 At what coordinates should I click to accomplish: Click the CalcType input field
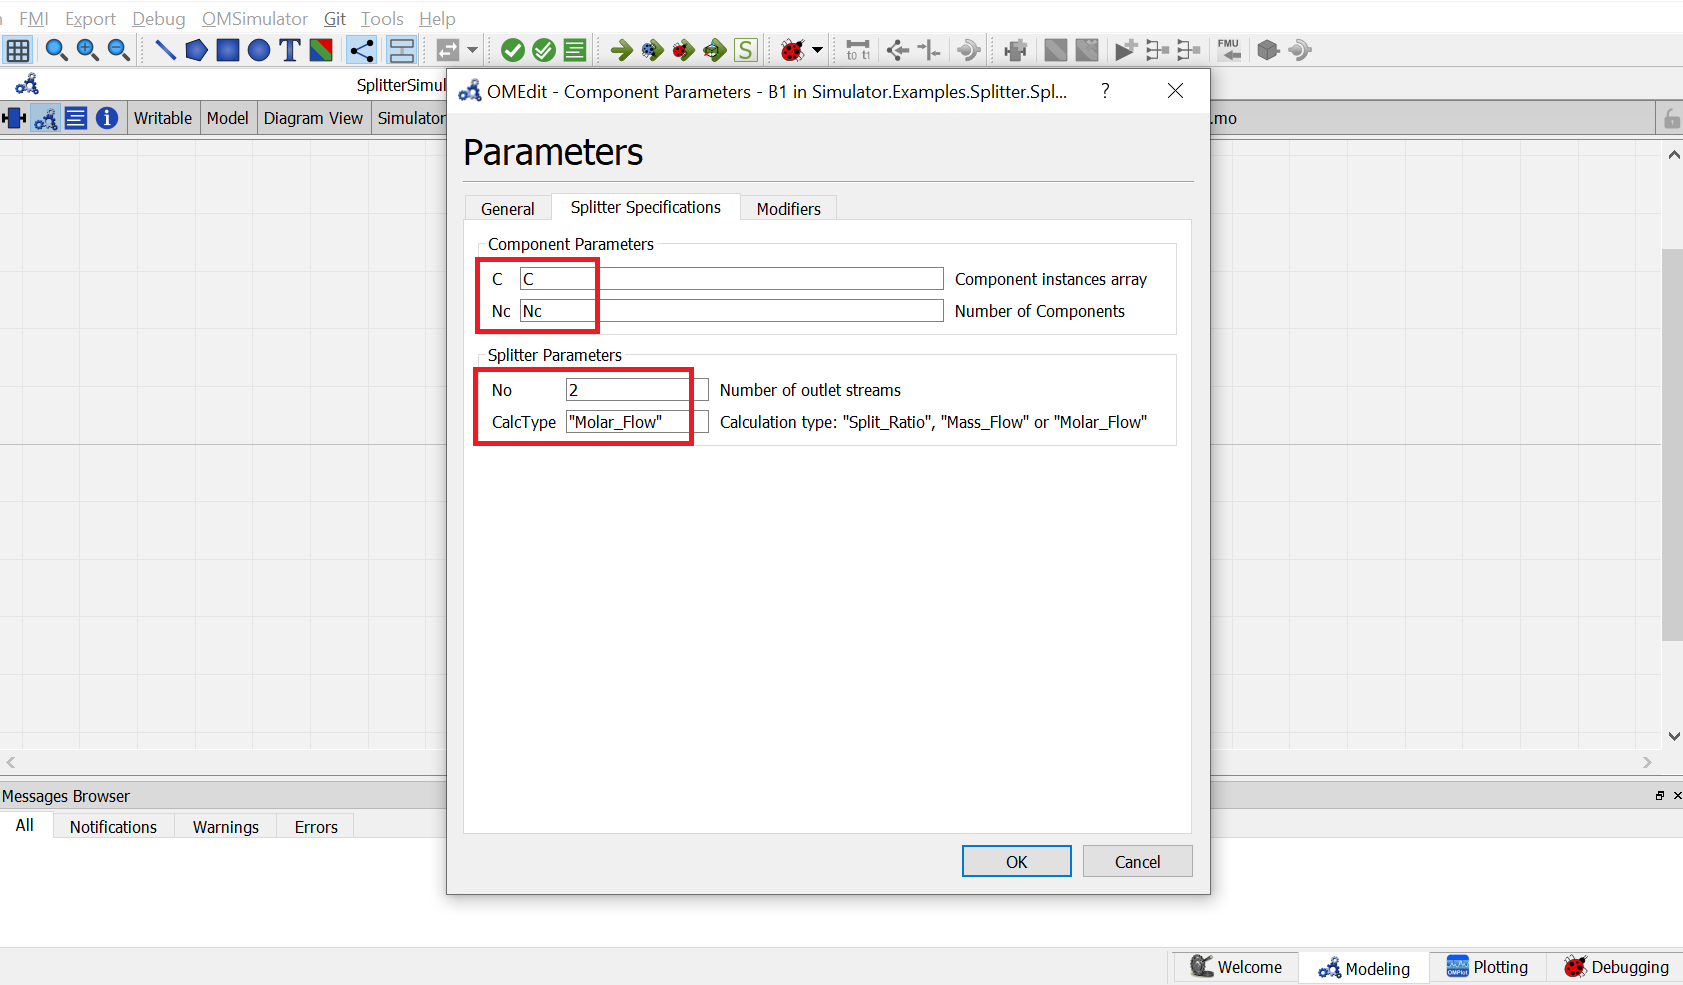click(637, 422)
